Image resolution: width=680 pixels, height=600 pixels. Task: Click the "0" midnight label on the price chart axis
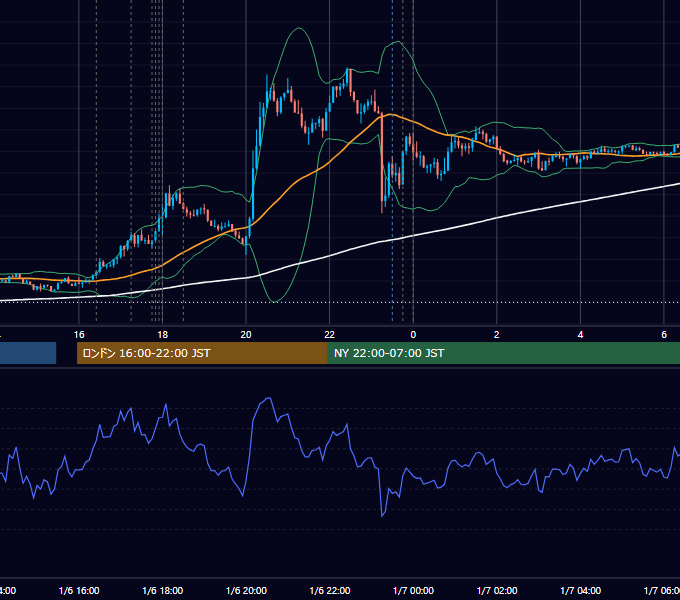click(413, 335)
